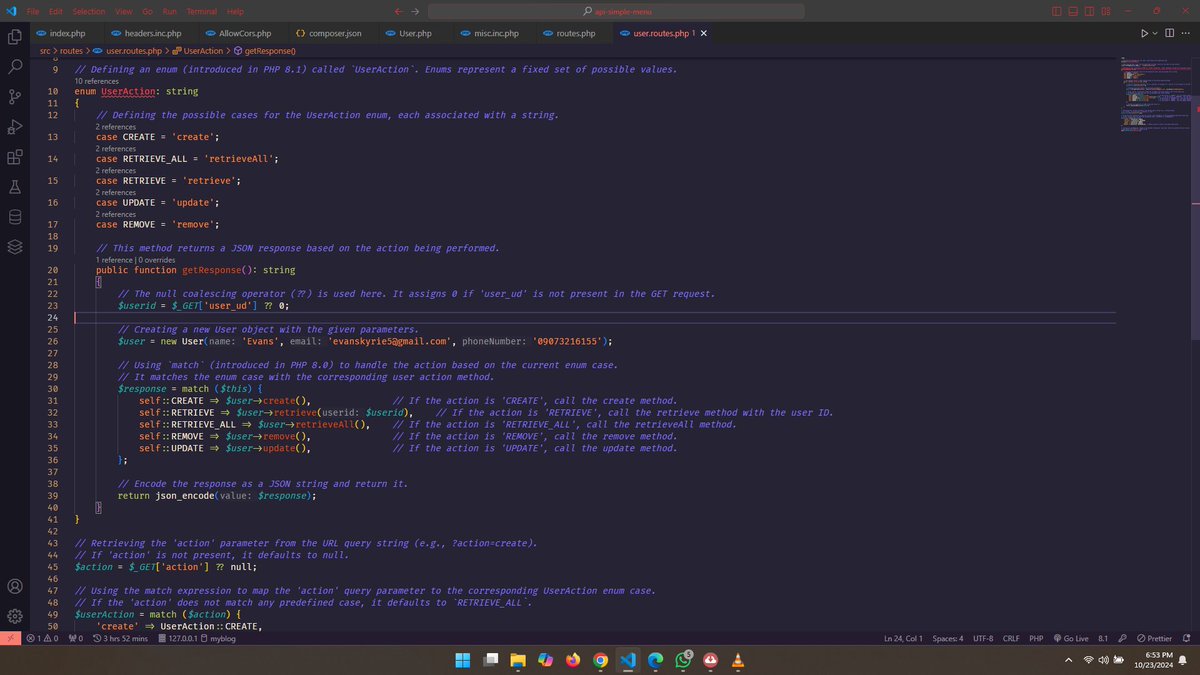The image size is (1200, 675).
Task: Open the Extensions view
Action: (x=15, y=156)
